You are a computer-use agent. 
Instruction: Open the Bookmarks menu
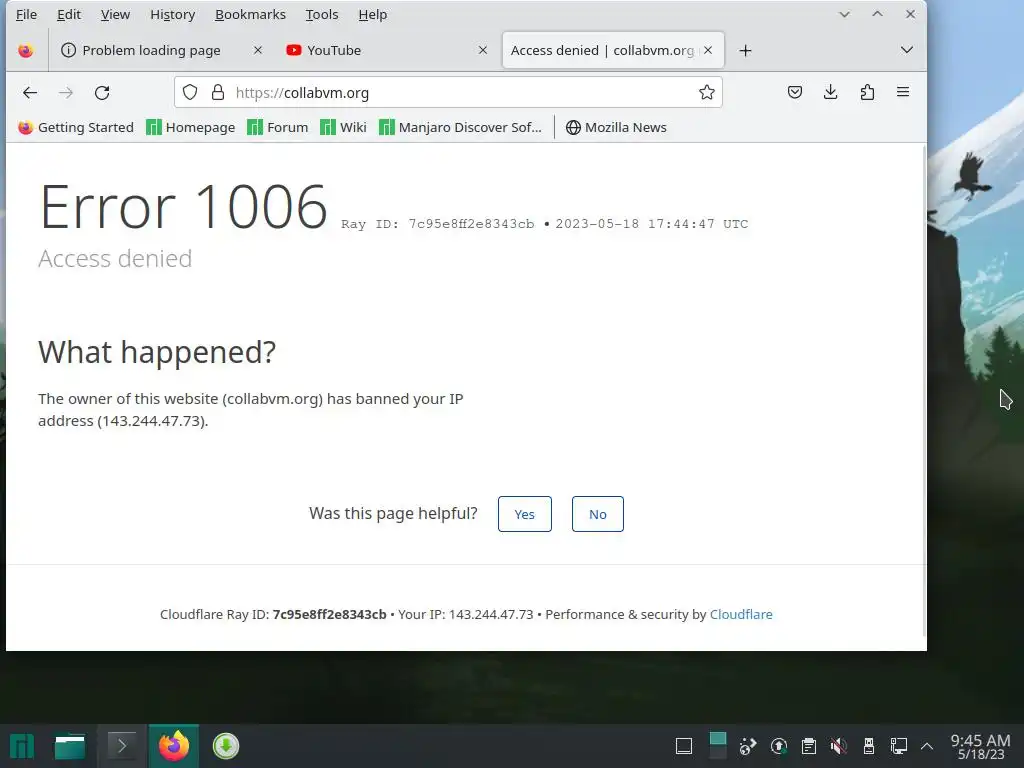(x=250, y=14)
